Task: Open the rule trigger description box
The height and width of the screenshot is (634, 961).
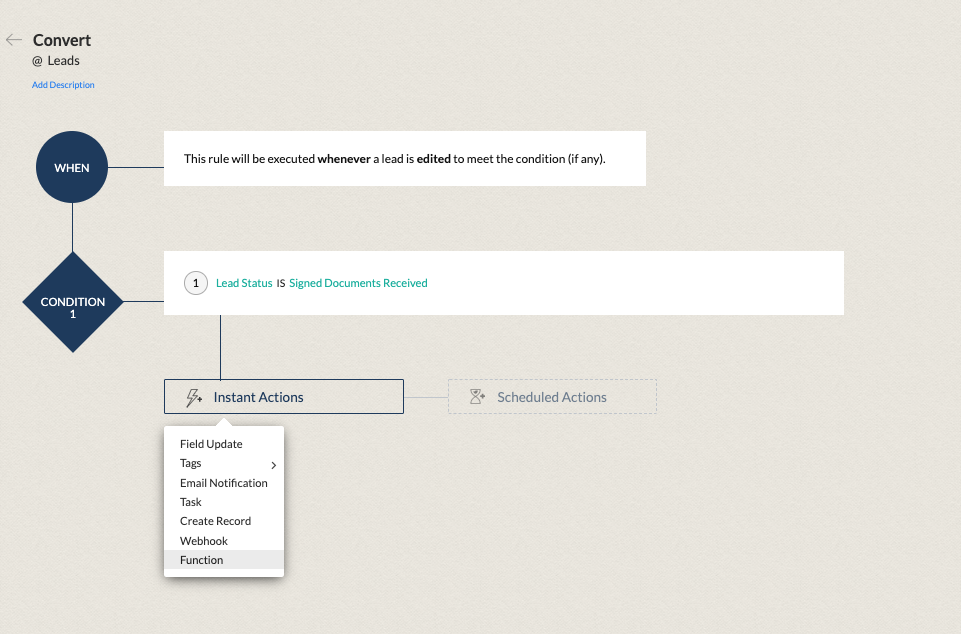Action: tap(404, 158)
